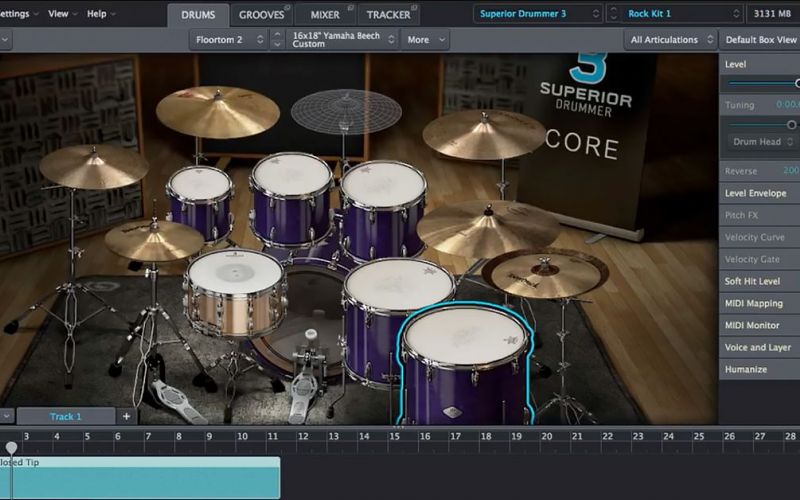Open the Tracker tab

[388, 15]
